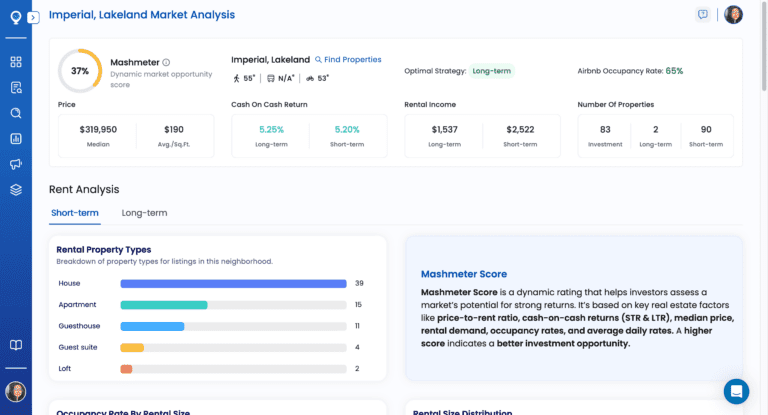
Task: Open the stacked layers sidebar icon
Action: [16, 189]
